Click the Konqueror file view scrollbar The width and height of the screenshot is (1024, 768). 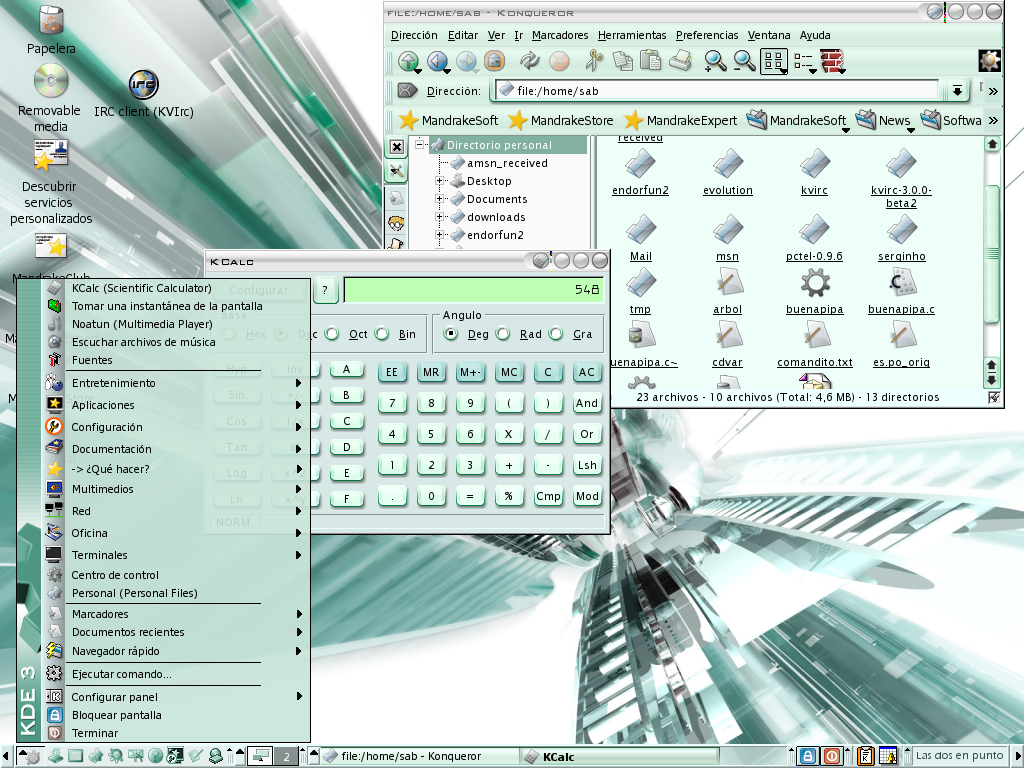click(x=991, y=253)
